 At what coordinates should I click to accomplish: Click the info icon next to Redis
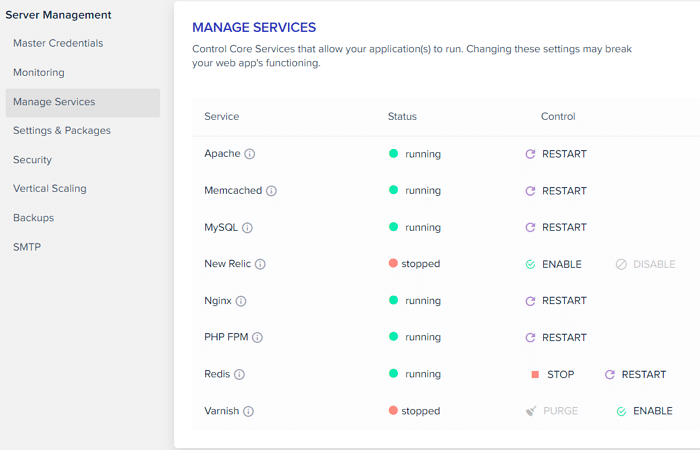click(x=240, y=375)
